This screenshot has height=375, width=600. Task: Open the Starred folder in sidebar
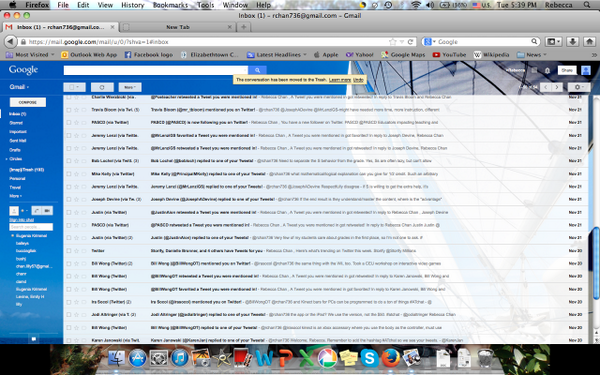(x=16, y=123)
